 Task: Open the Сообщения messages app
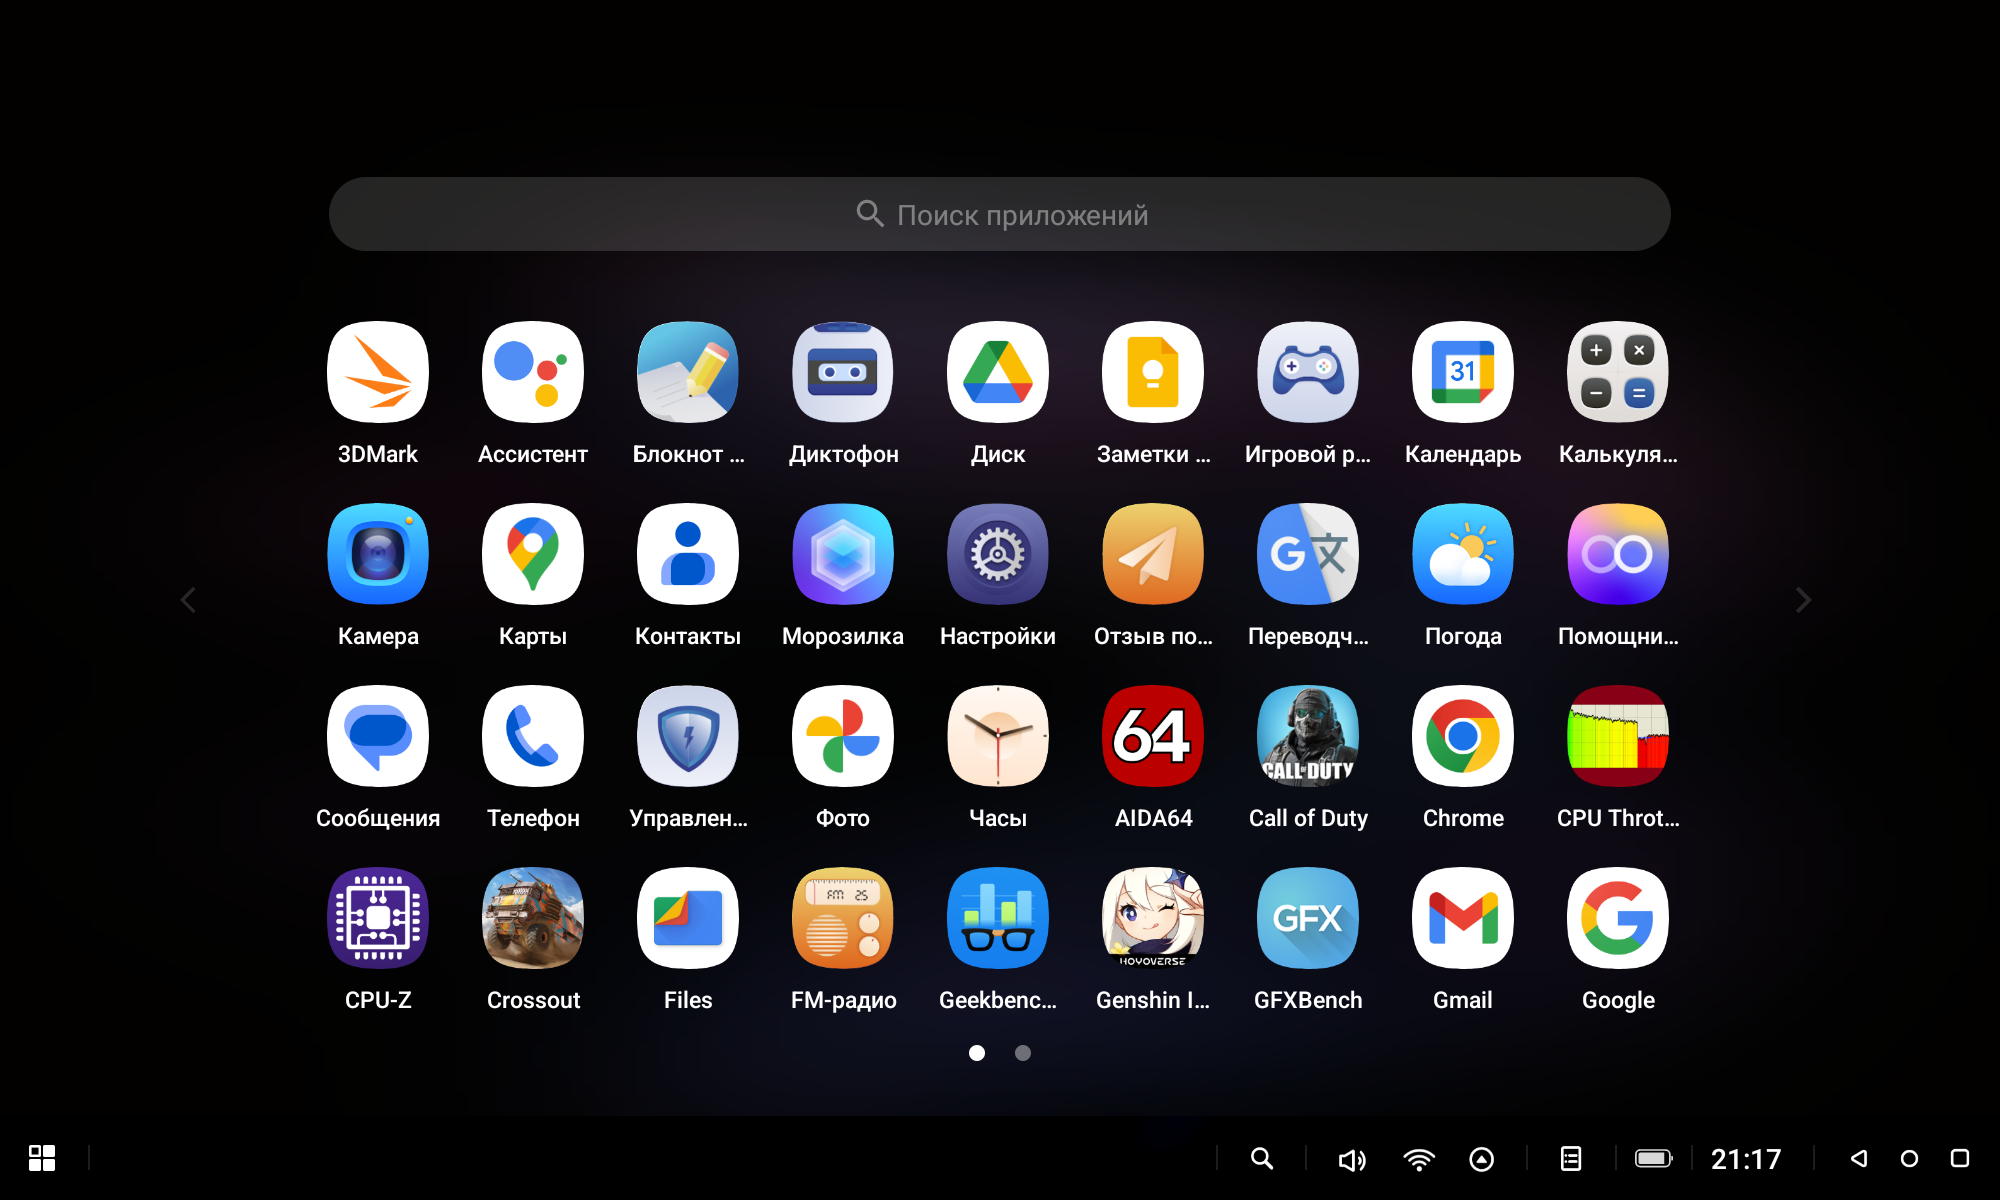(378, 736)
